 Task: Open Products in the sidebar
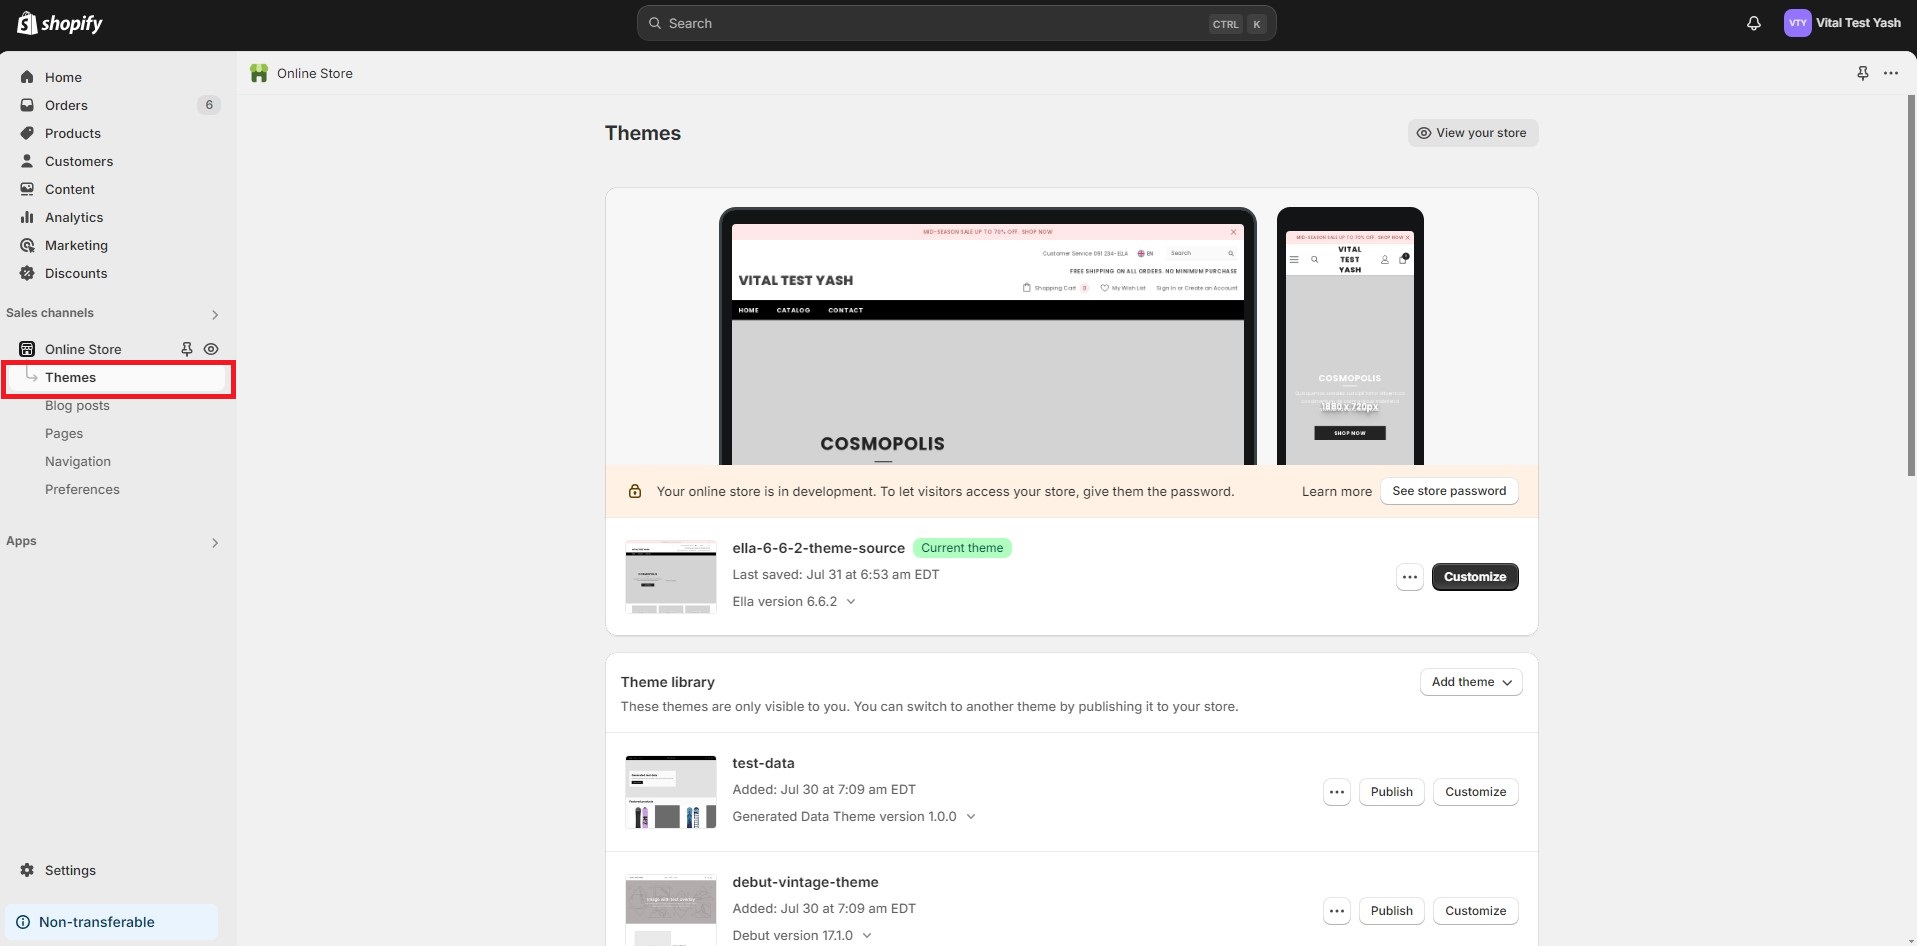(x=73, y=133)
